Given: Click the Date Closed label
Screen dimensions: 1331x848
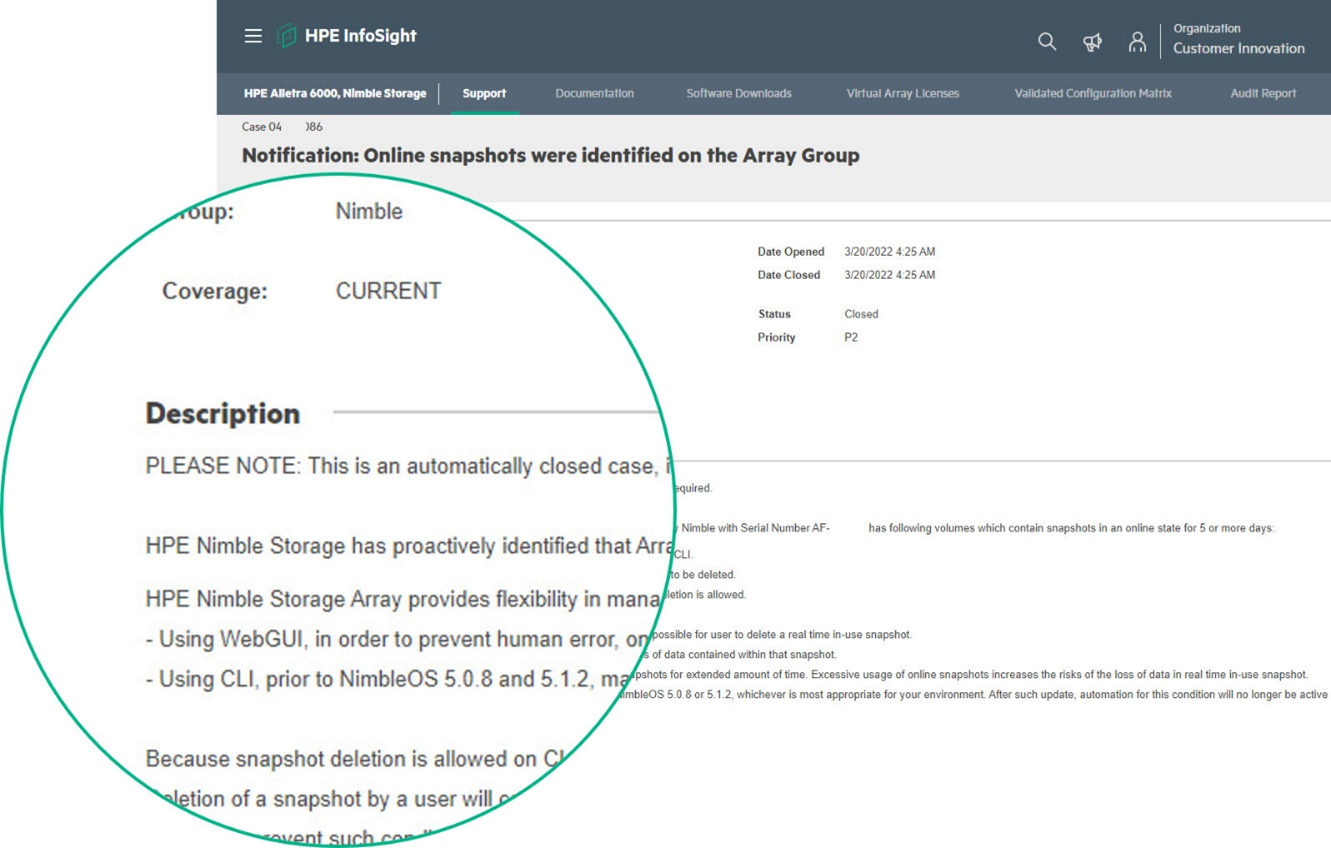Looking at the screenshot, I should pos(789,275).
